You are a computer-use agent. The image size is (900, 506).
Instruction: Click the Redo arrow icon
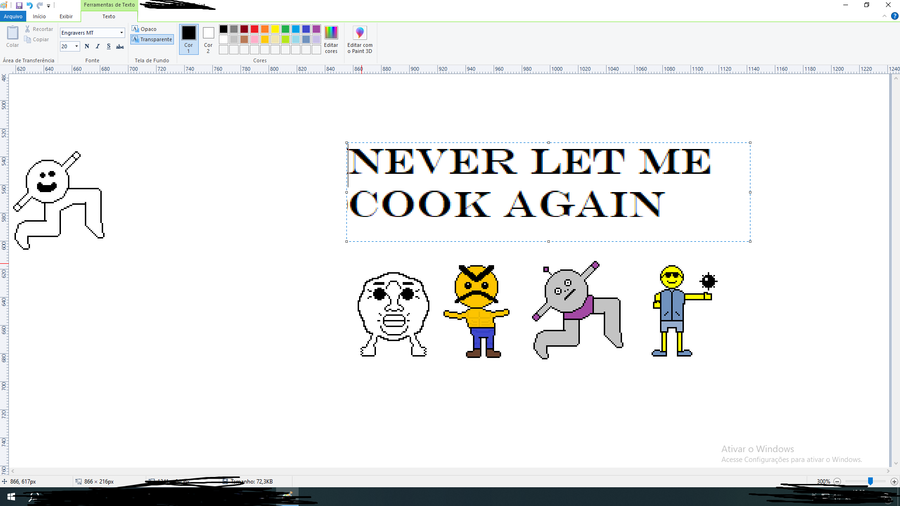[40, 5]
